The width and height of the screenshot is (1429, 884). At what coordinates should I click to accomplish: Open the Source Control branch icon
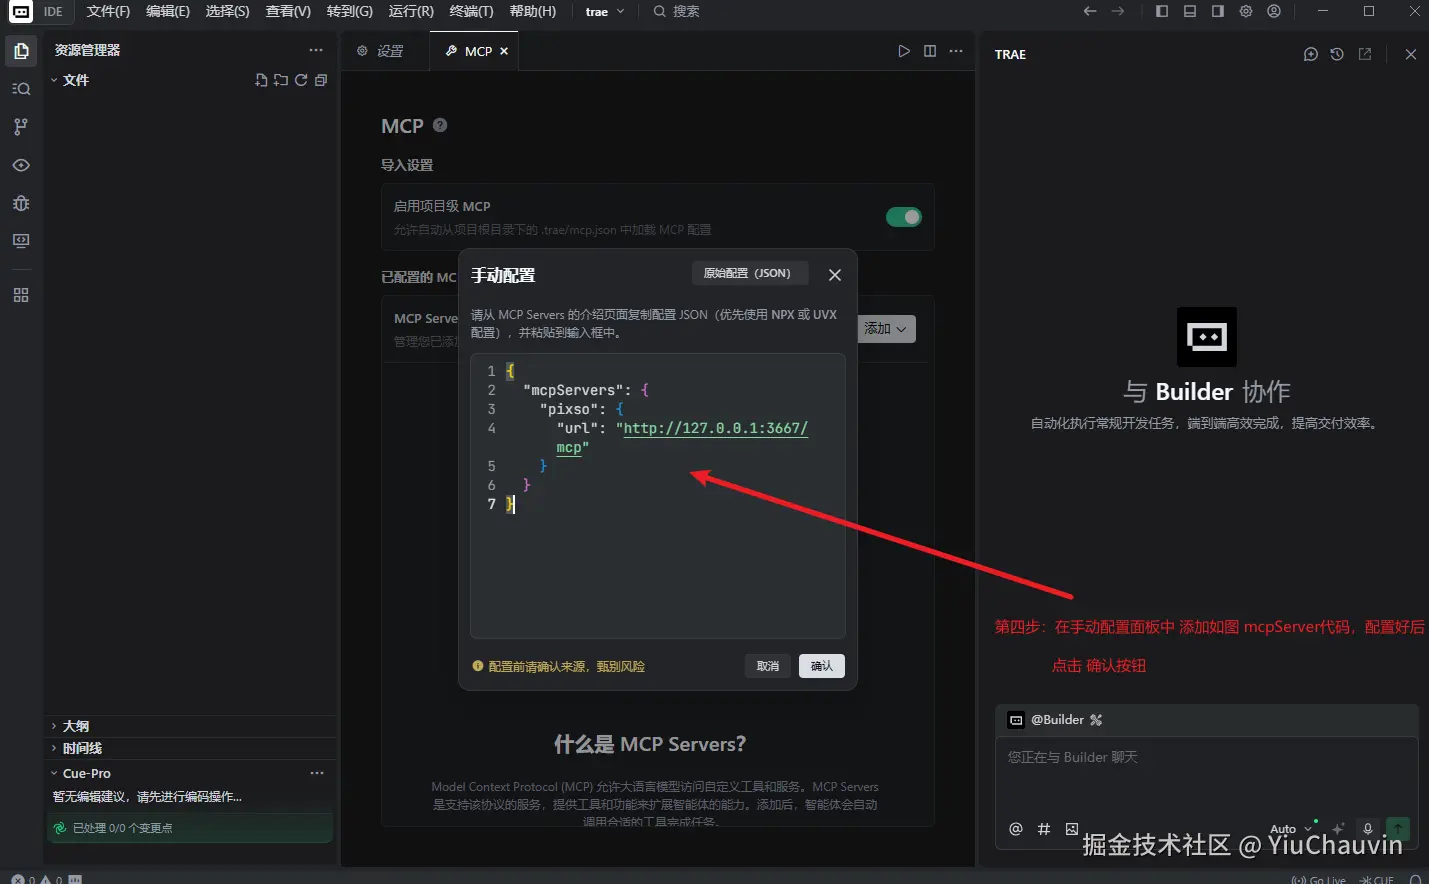(x=21, y=127)
